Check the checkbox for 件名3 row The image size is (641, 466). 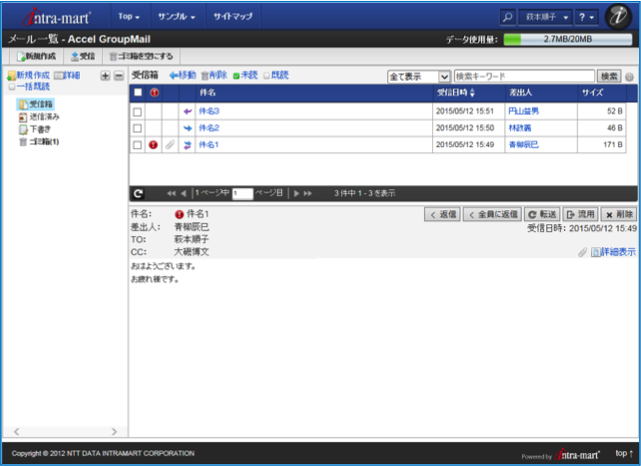137,112
